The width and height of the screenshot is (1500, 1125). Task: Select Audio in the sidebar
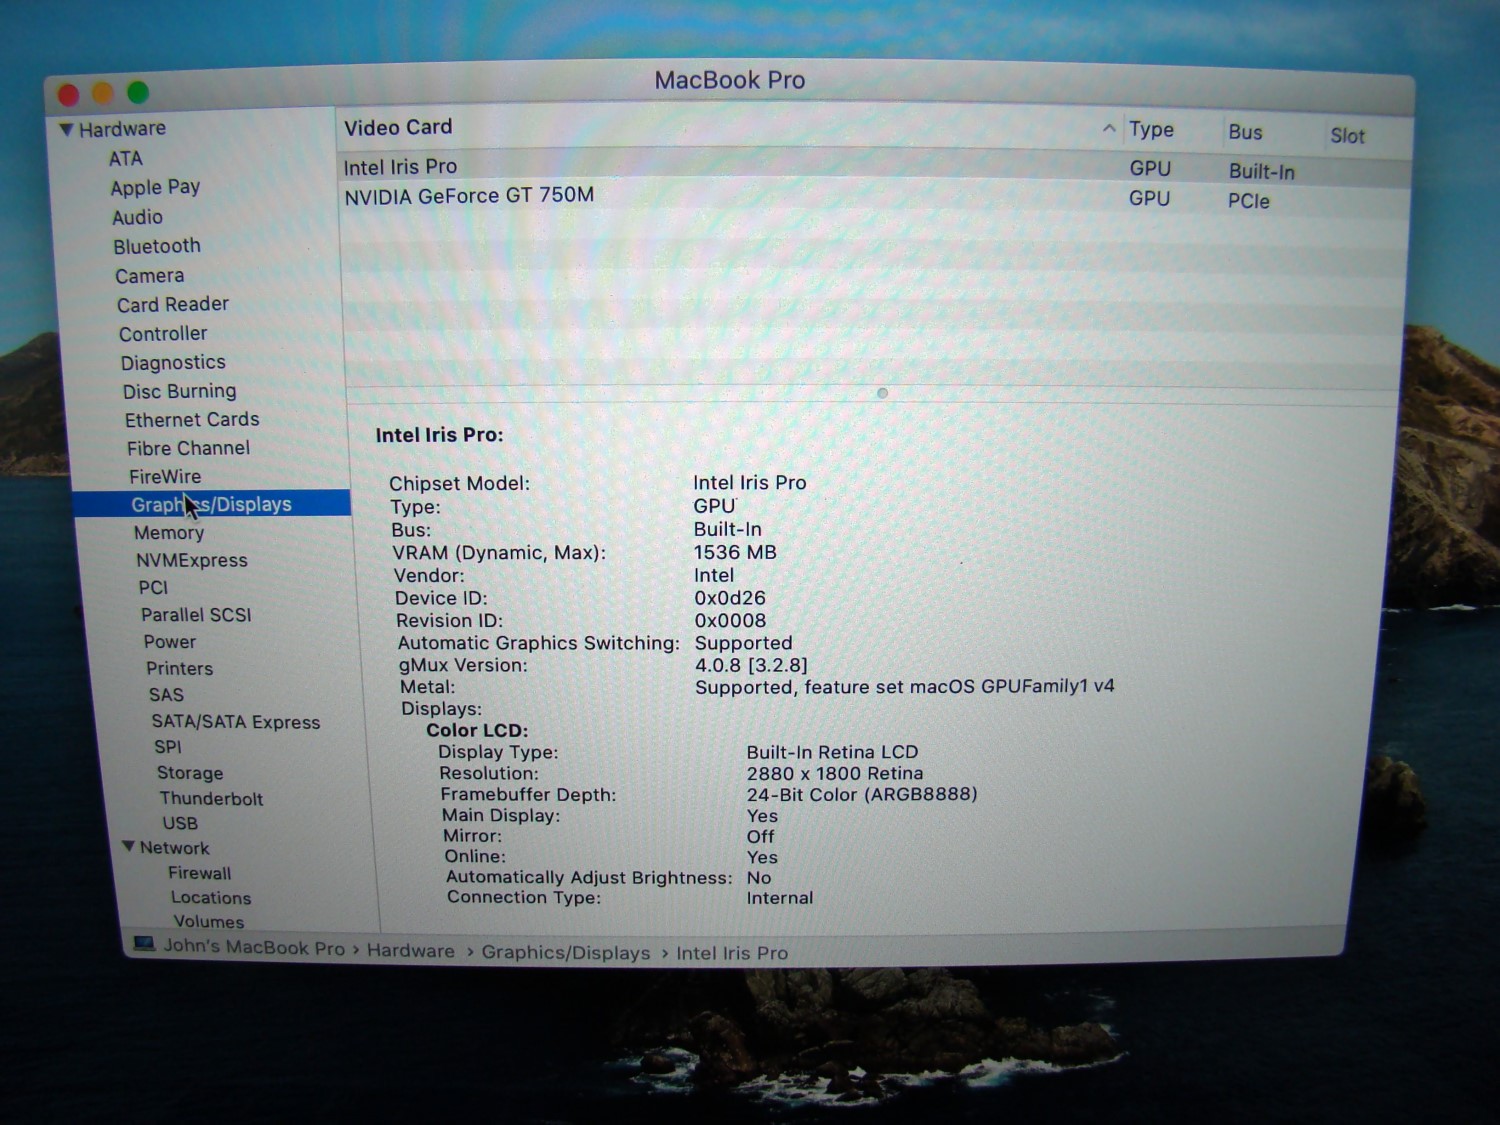coord(137,217)
